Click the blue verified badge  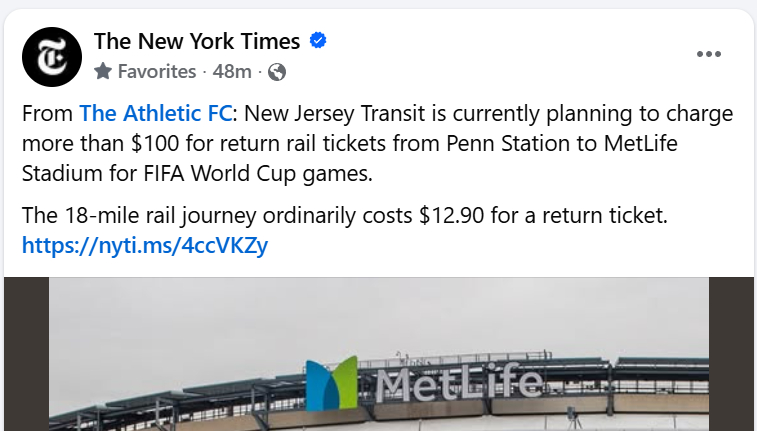tap(319, 41)
